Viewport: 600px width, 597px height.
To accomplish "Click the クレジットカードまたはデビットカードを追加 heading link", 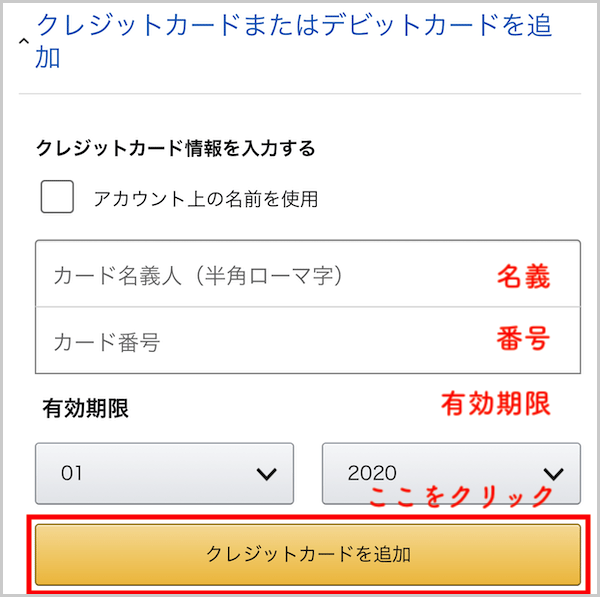I will tap(293, 40).
